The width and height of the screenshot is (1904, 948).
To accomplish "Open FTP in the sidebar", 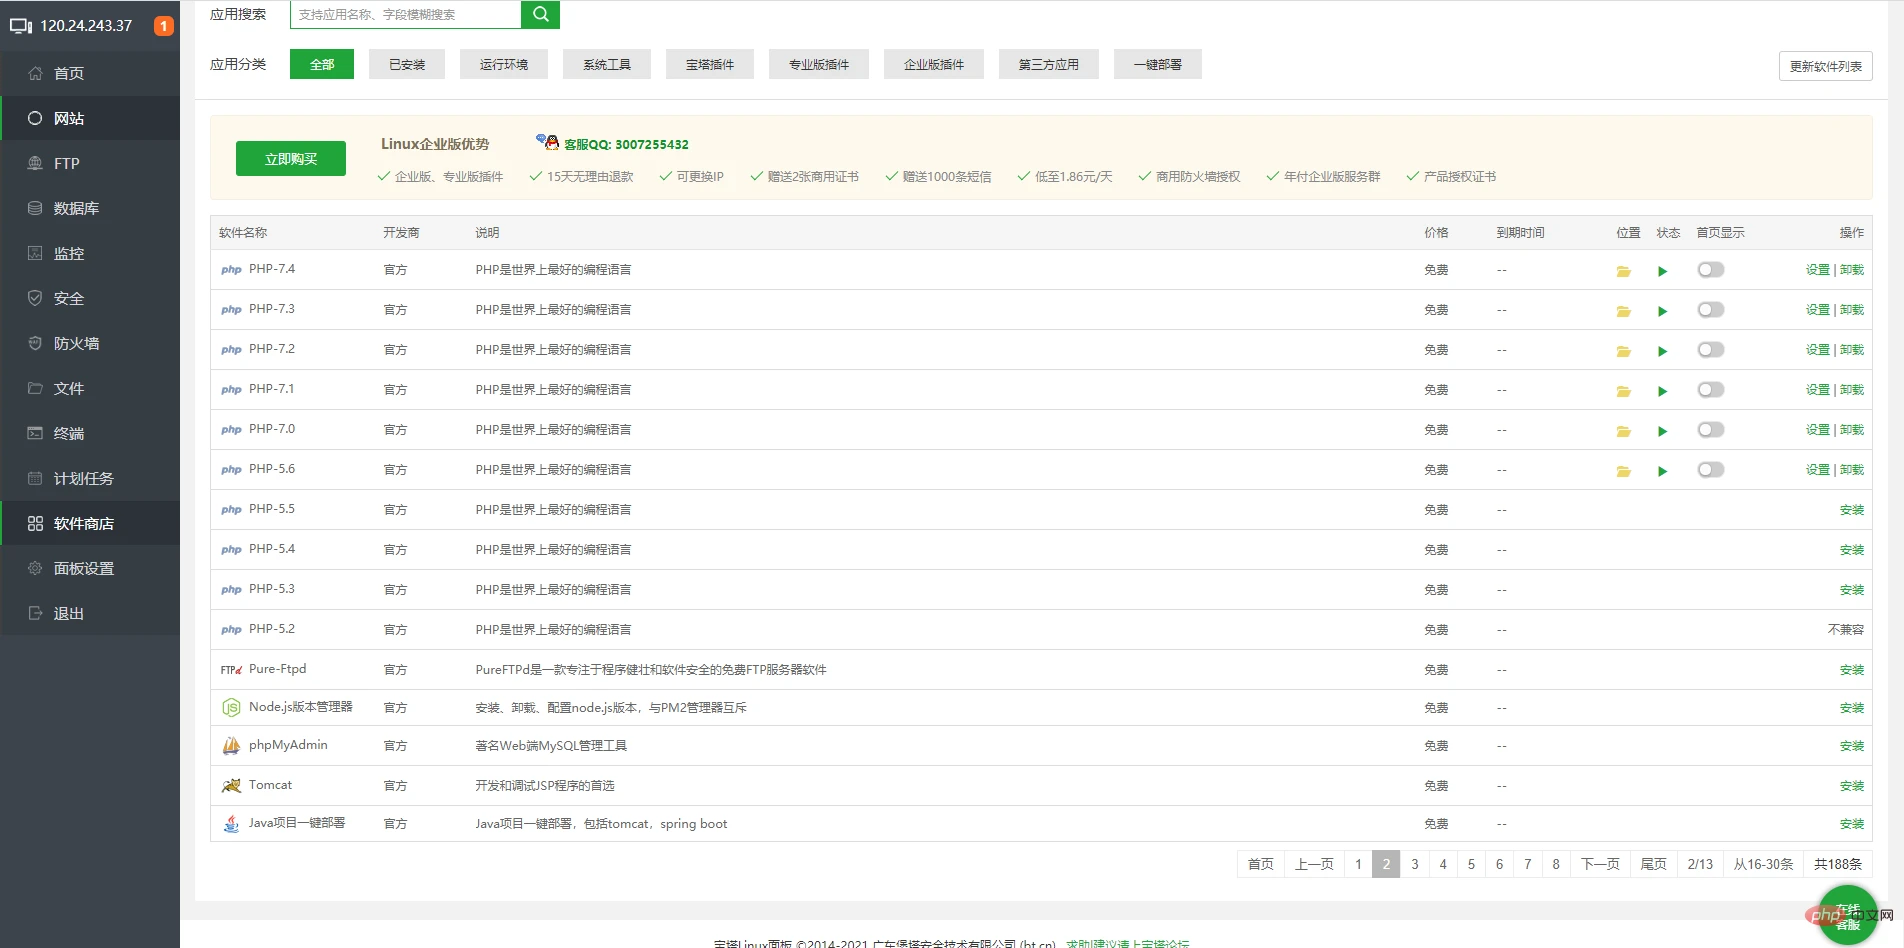I will tap(90, 163).
